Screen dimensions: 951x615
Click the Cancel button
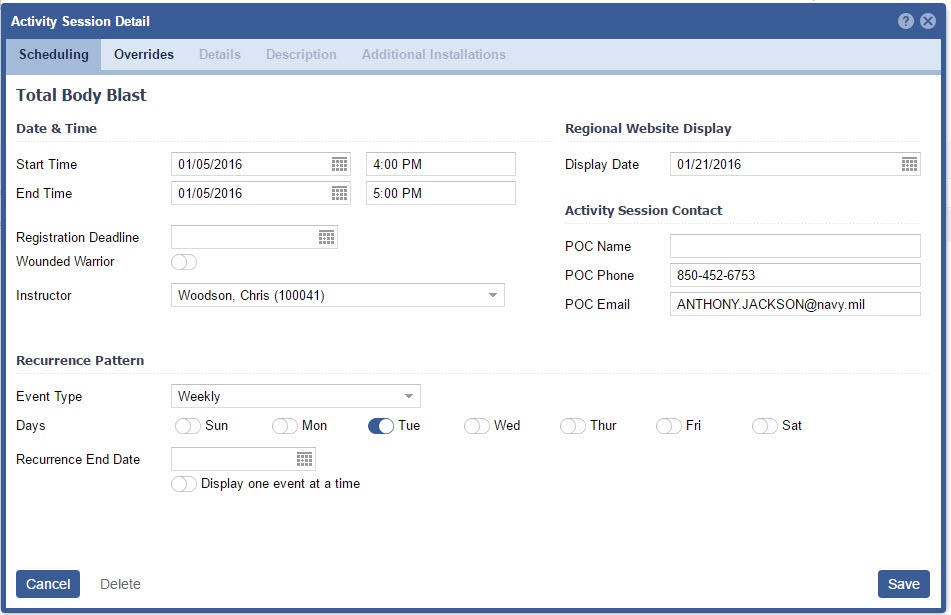48,584
